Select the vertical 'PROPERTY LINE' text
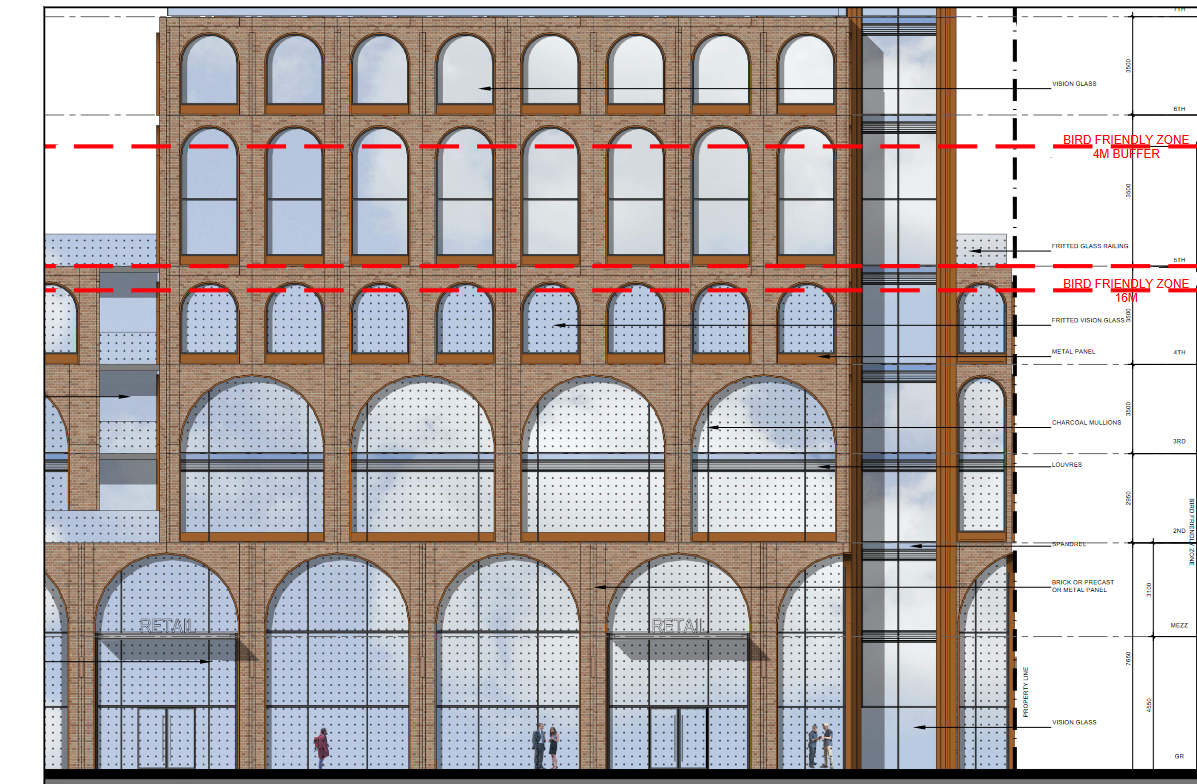This screenshot has height=784, width=1197. click(x=1025, y=694)
